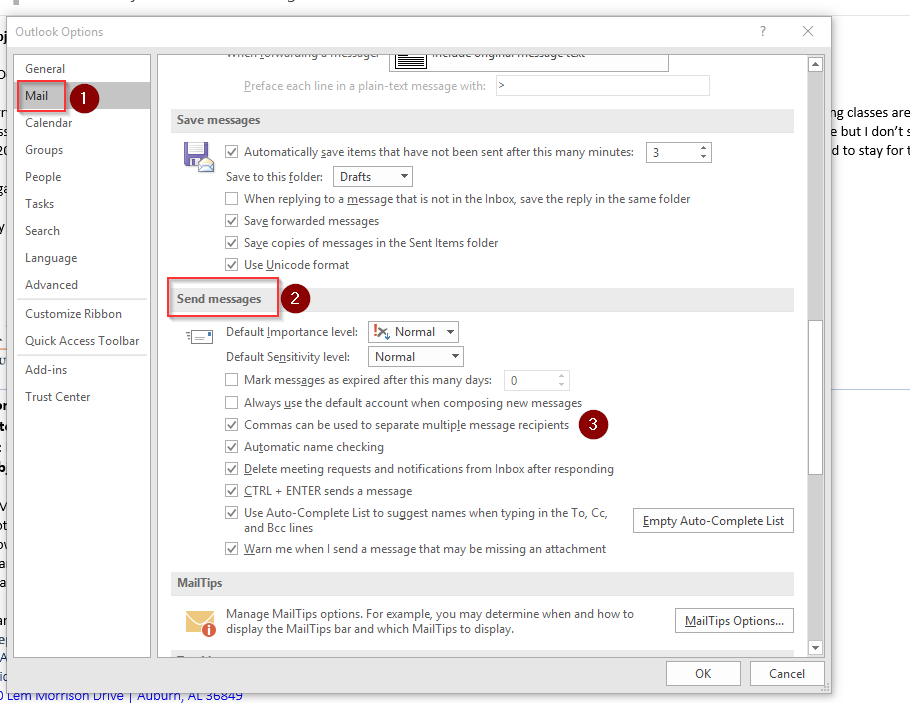Switch to the Advanced options category
Viewport: 910px width, 703px height.
coord(51,285)
